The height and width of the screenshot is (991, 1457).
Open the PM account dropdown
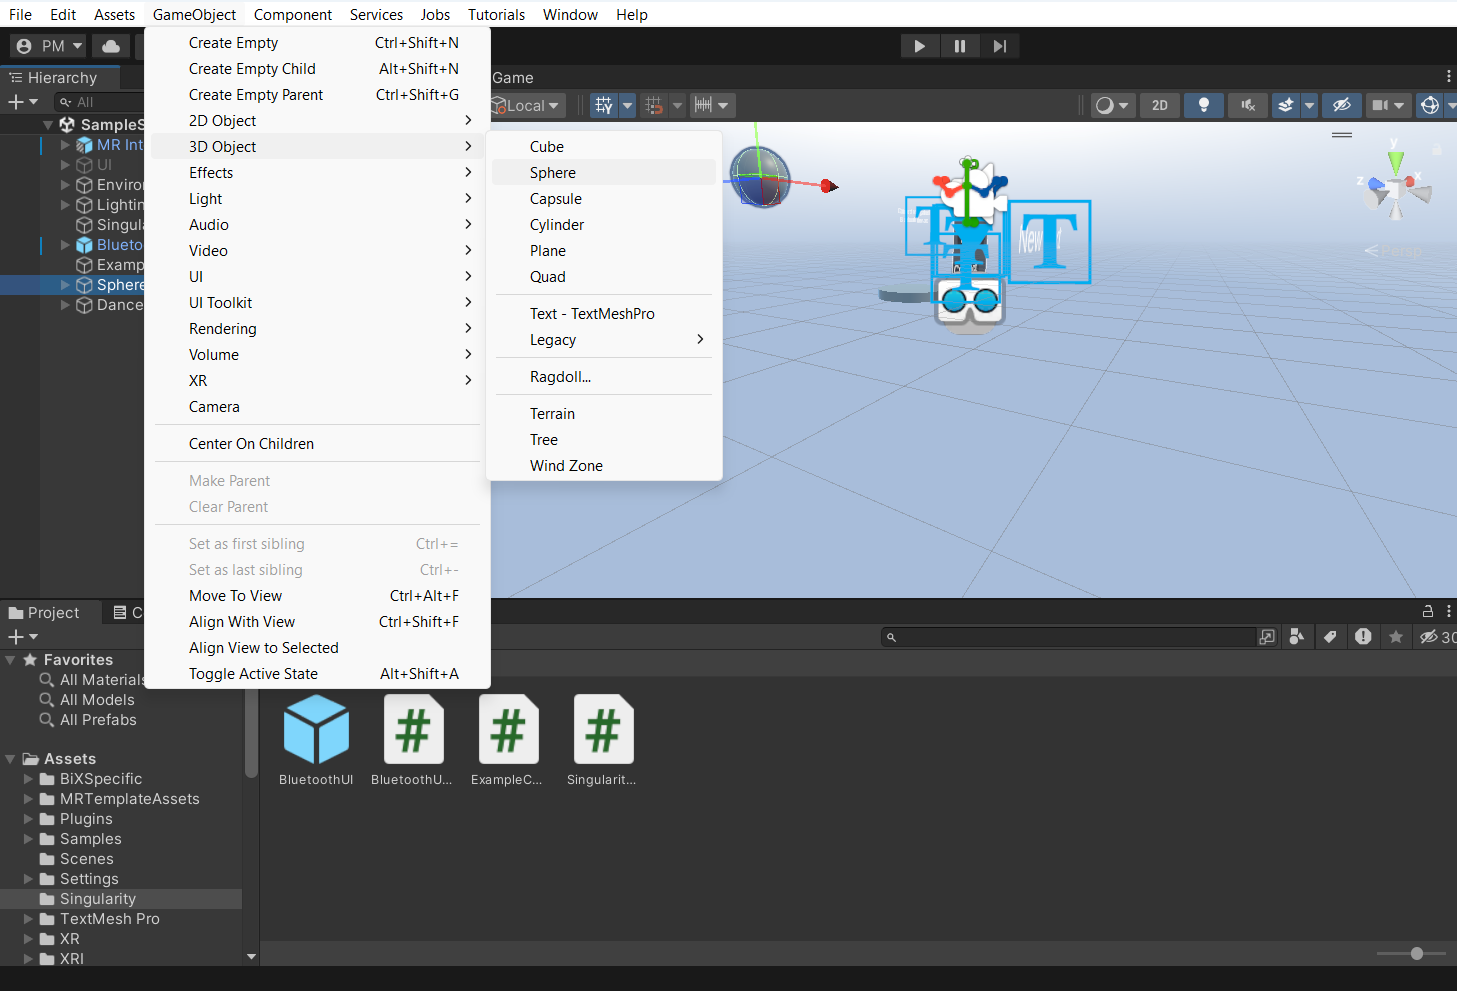point(49,46)
